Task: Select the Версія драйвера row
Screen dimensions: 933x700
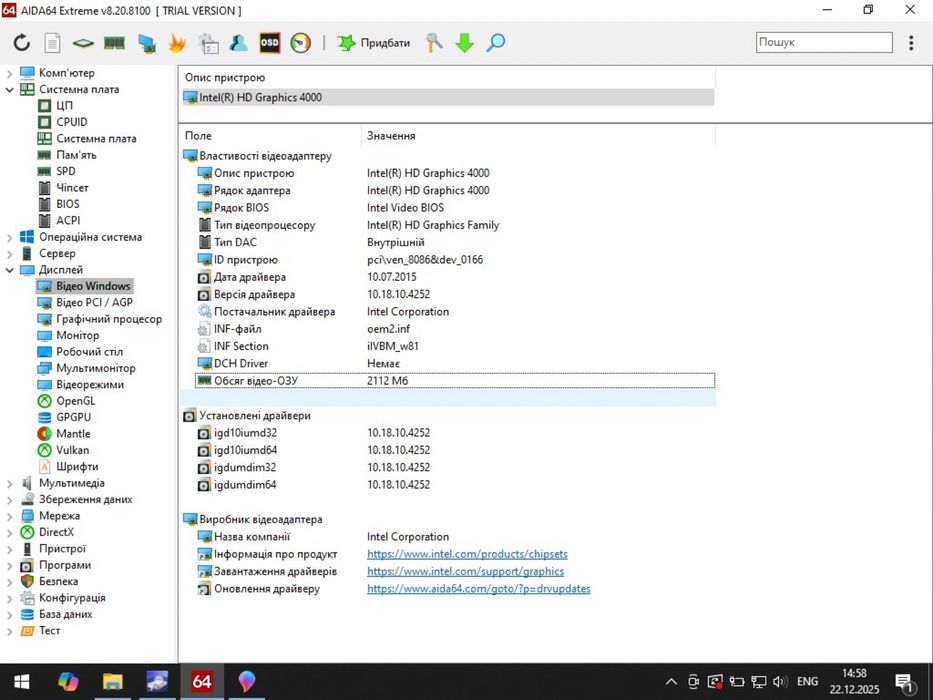Action: point(455,295)
